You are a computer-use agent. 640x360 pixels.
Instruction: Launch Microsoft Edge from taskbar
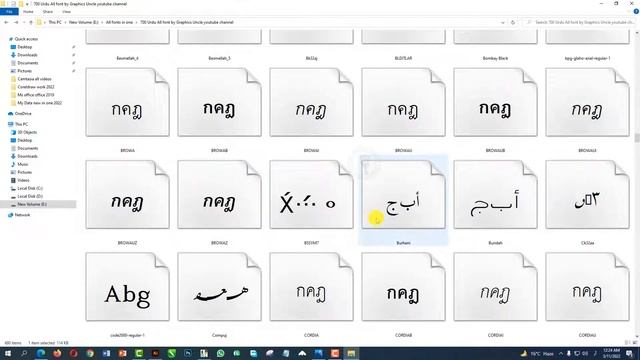(x=41, y=353)
